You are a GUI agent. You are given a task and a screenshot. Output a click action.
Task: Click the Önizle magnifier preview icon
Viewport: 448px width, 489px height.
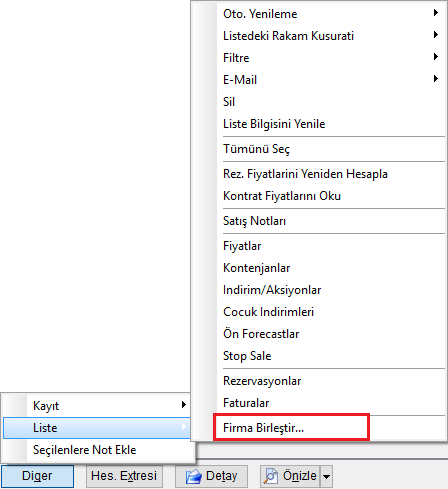pyautogui.click(x=270, y=476)
